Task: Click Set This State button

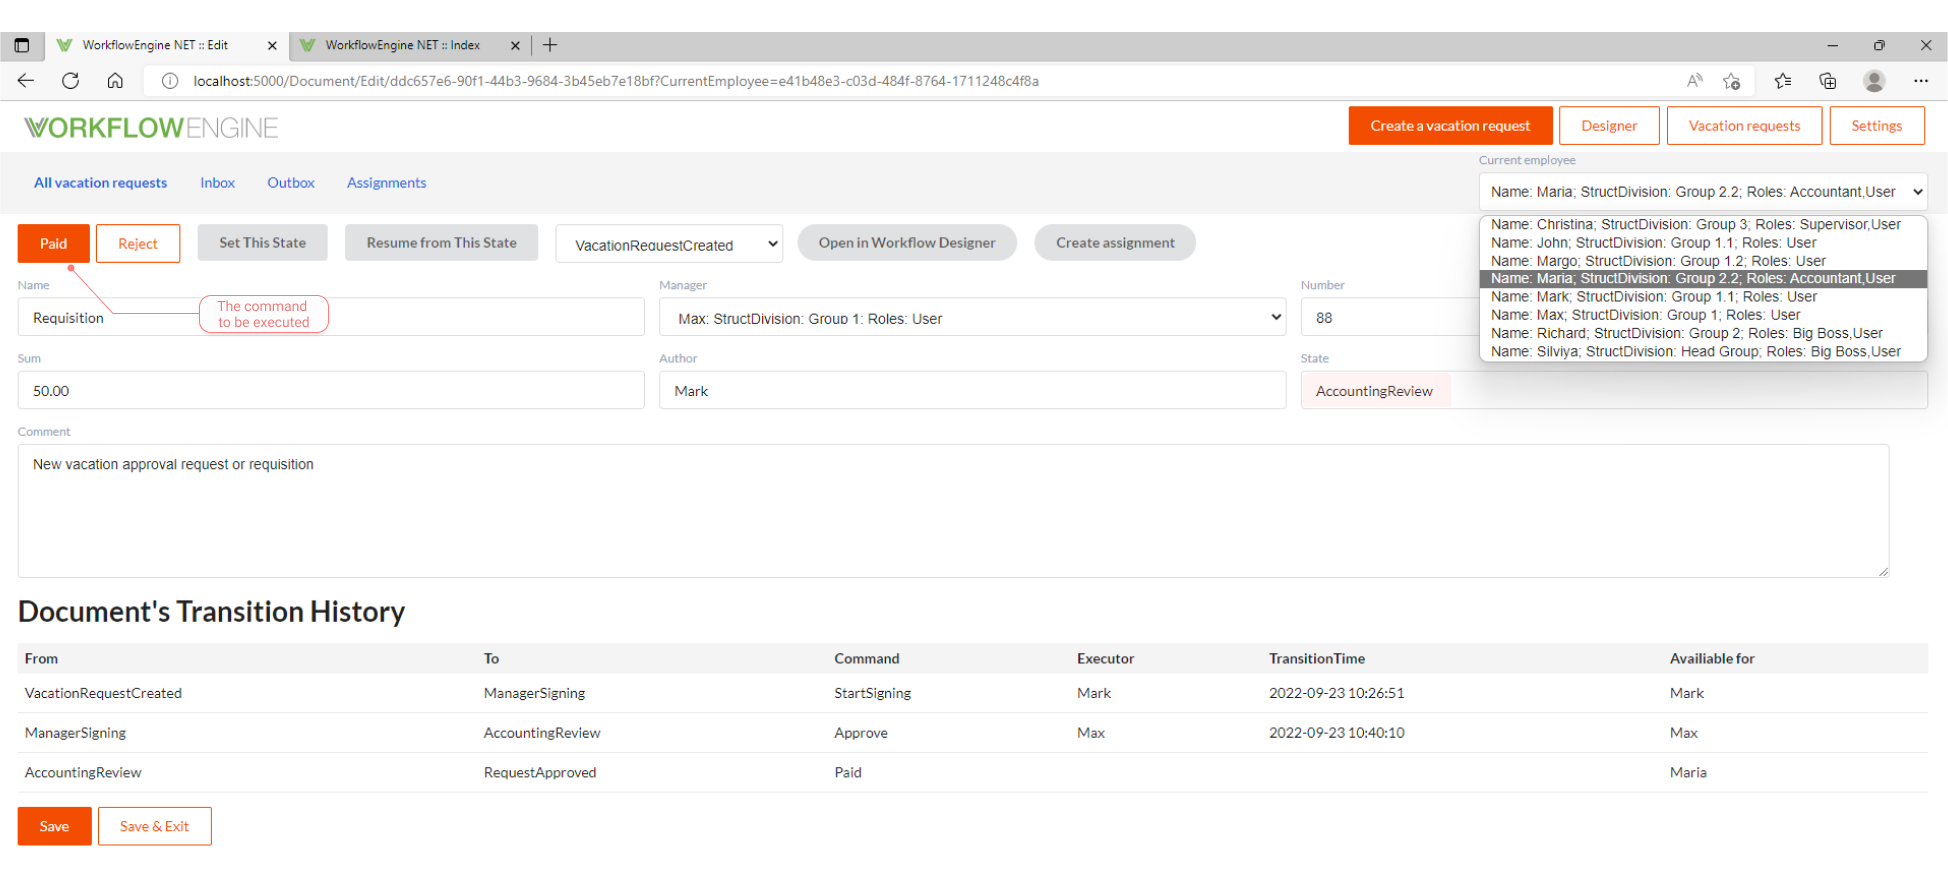Action: point(262,242)
